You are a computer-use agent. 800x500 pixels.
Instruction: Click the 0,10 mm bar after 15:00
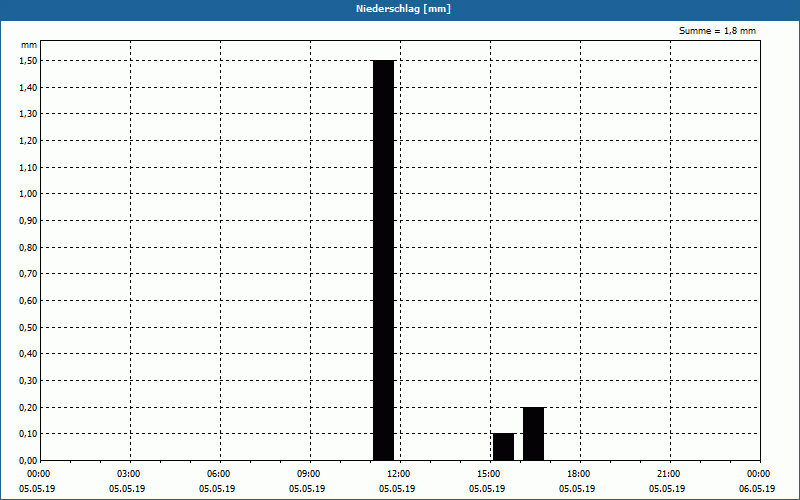(x=504, y=447)
